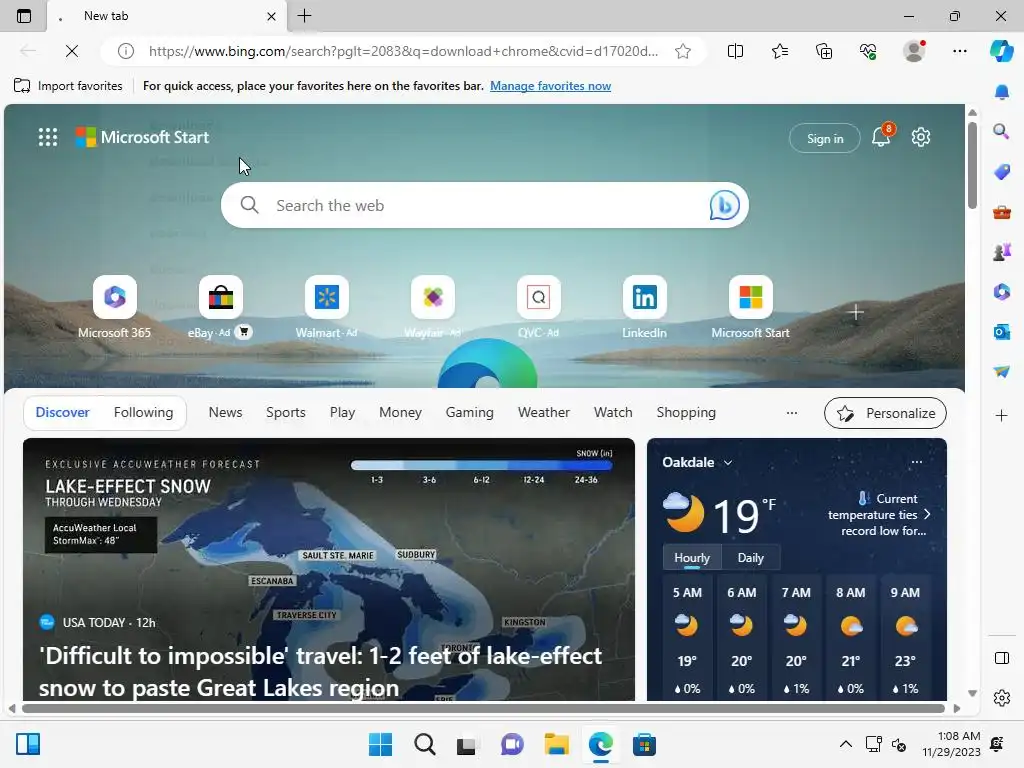Image resolution: width=1024 pixels, height=768 pixels.
Task: Launch Copilot from the toolbar
Action: 1002,51
